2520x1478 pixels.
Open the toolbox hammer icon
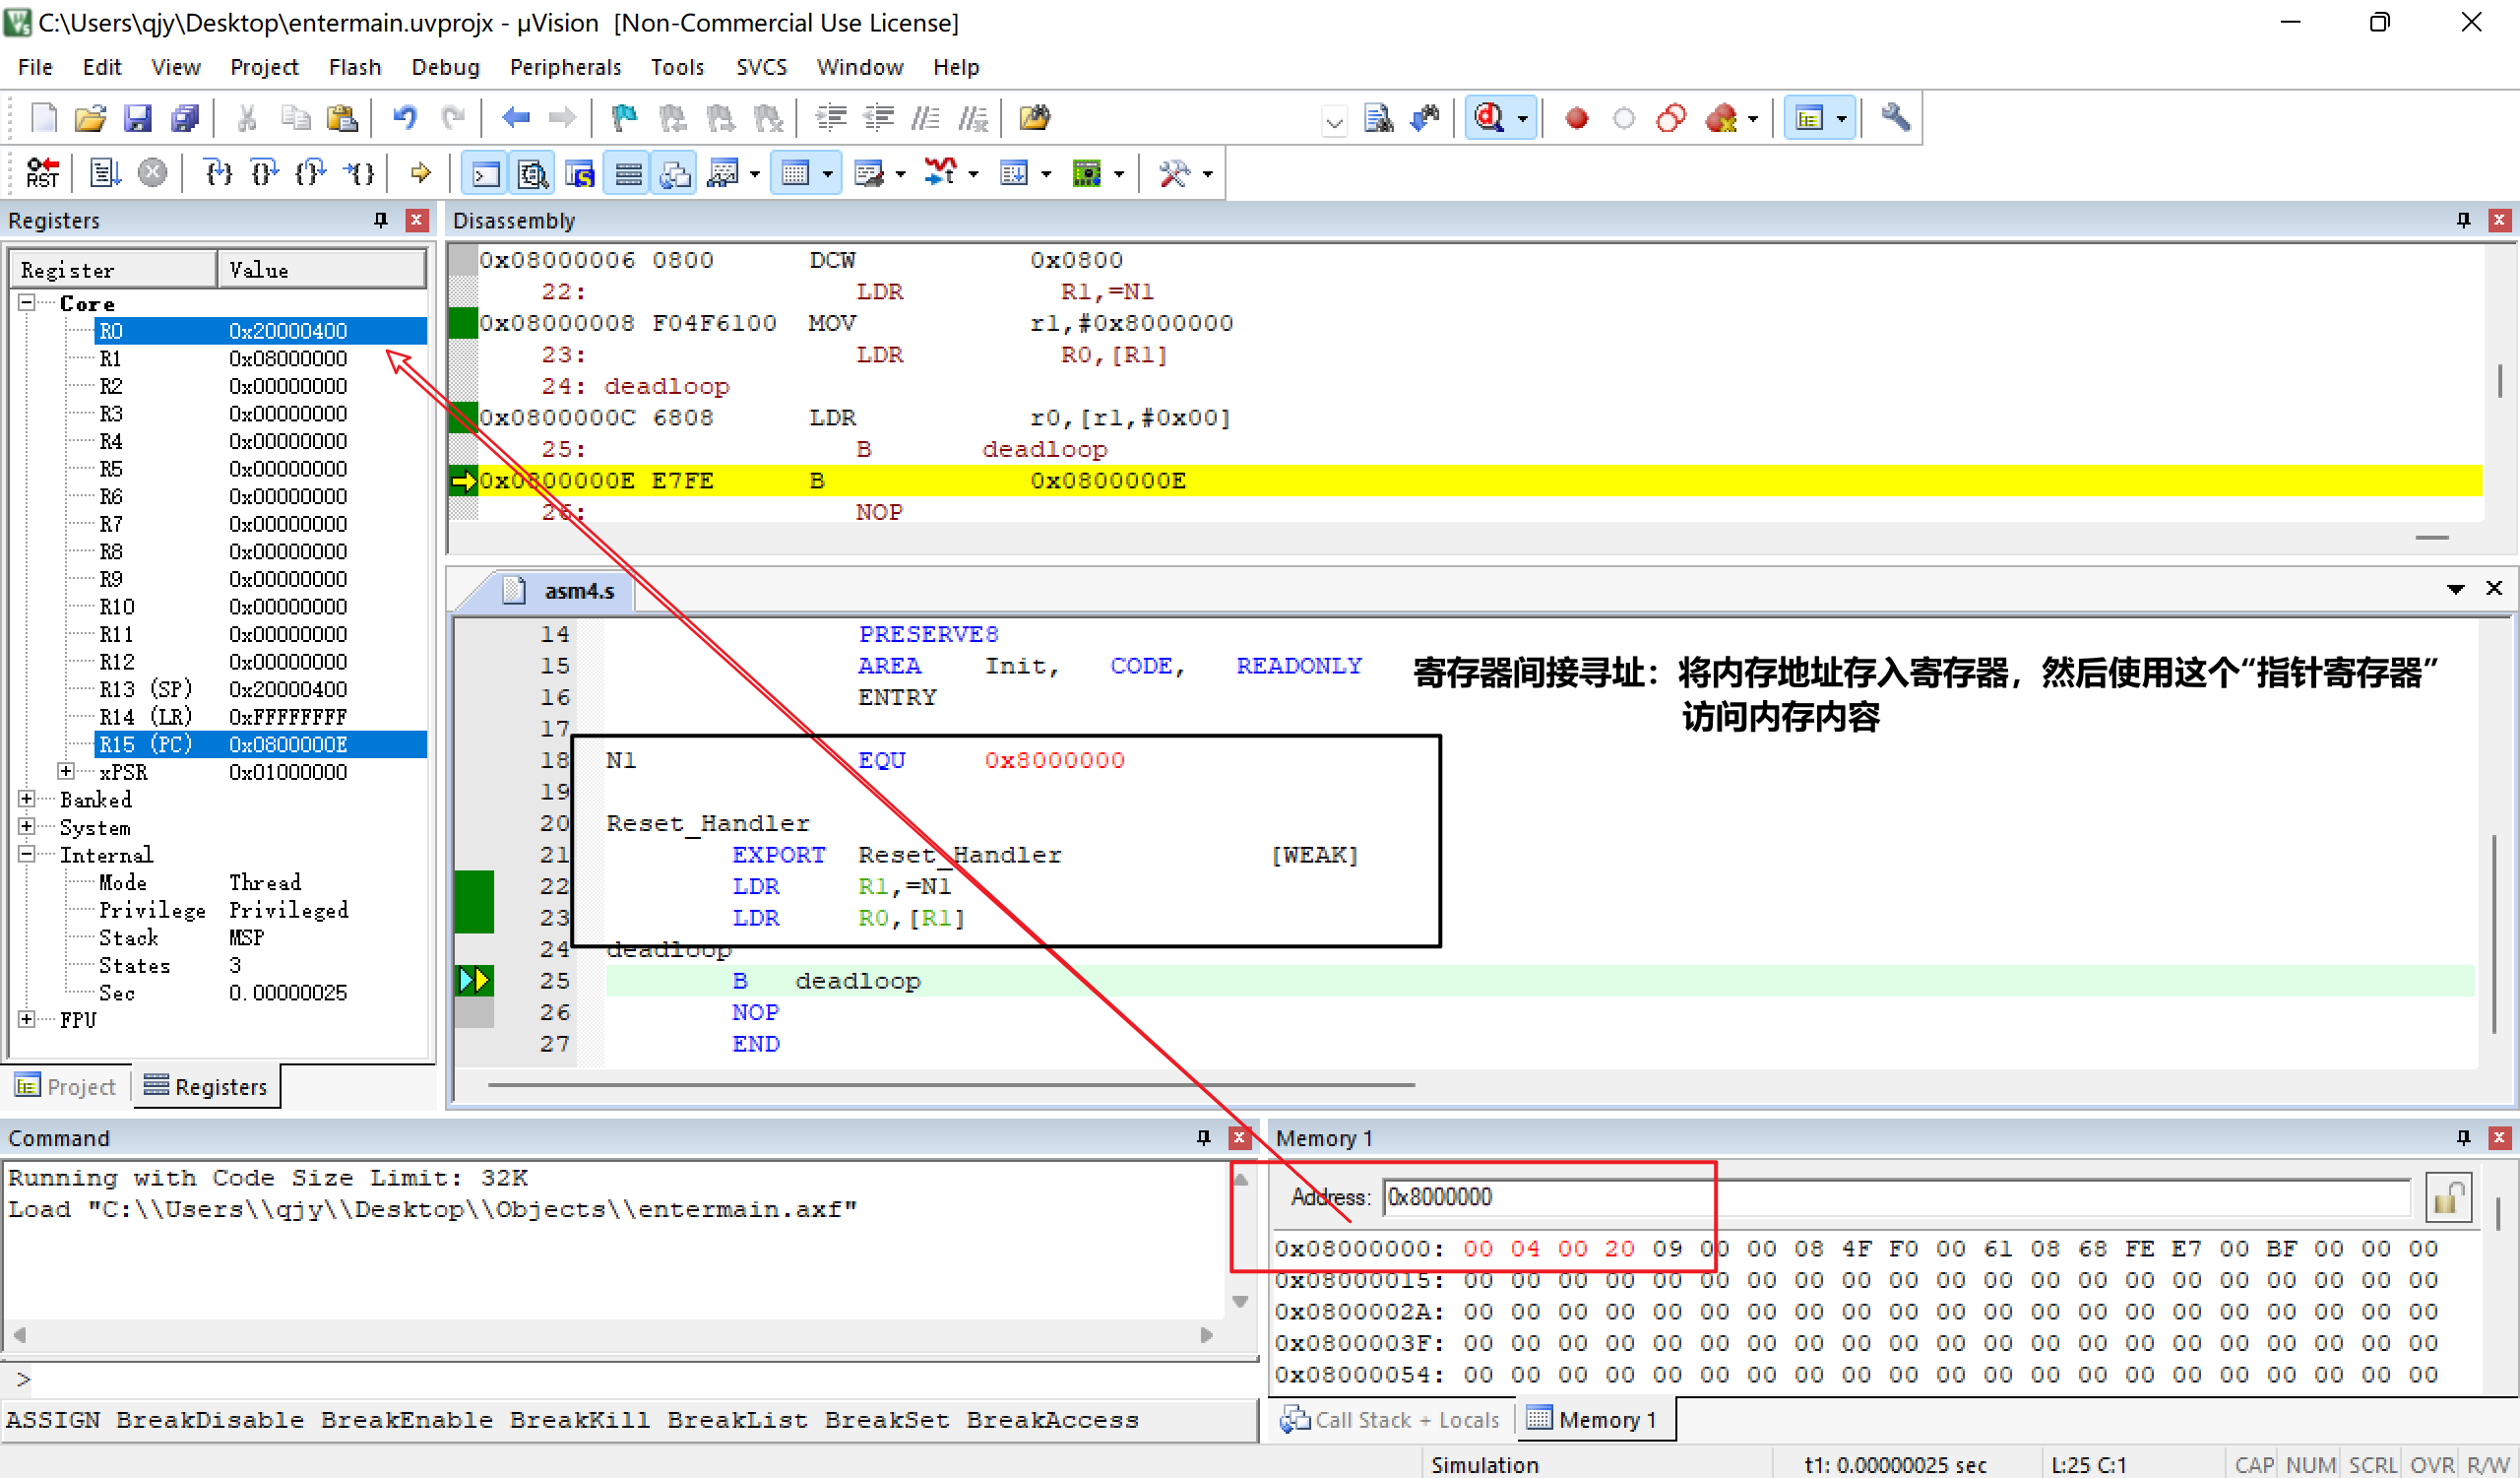point(1172,174)
